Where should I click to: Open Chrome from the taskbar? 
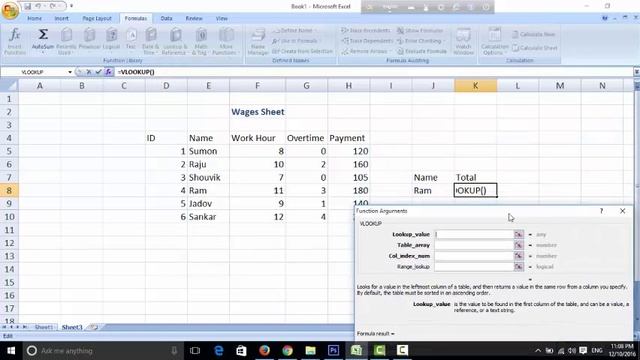coord(287,351)
